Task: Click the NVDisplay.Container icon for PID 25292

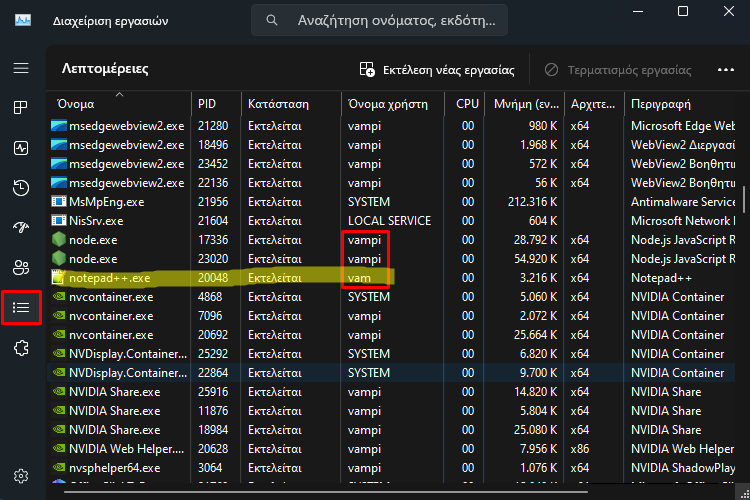Action: (x=59, y=353)
